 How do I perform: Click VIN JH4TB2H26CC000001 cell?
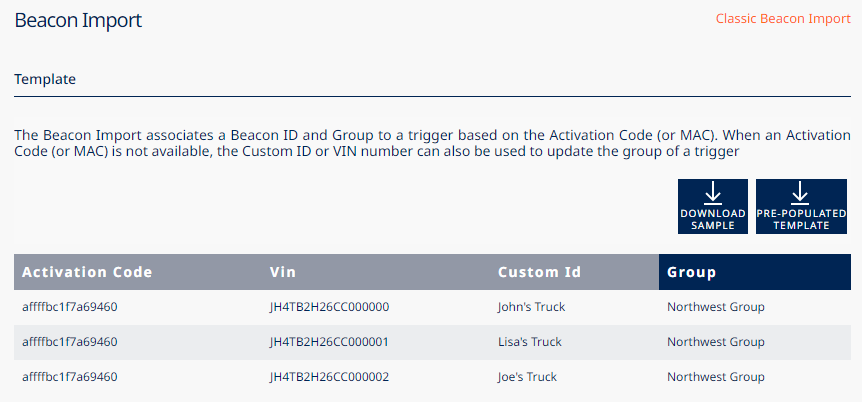(329, 342)
